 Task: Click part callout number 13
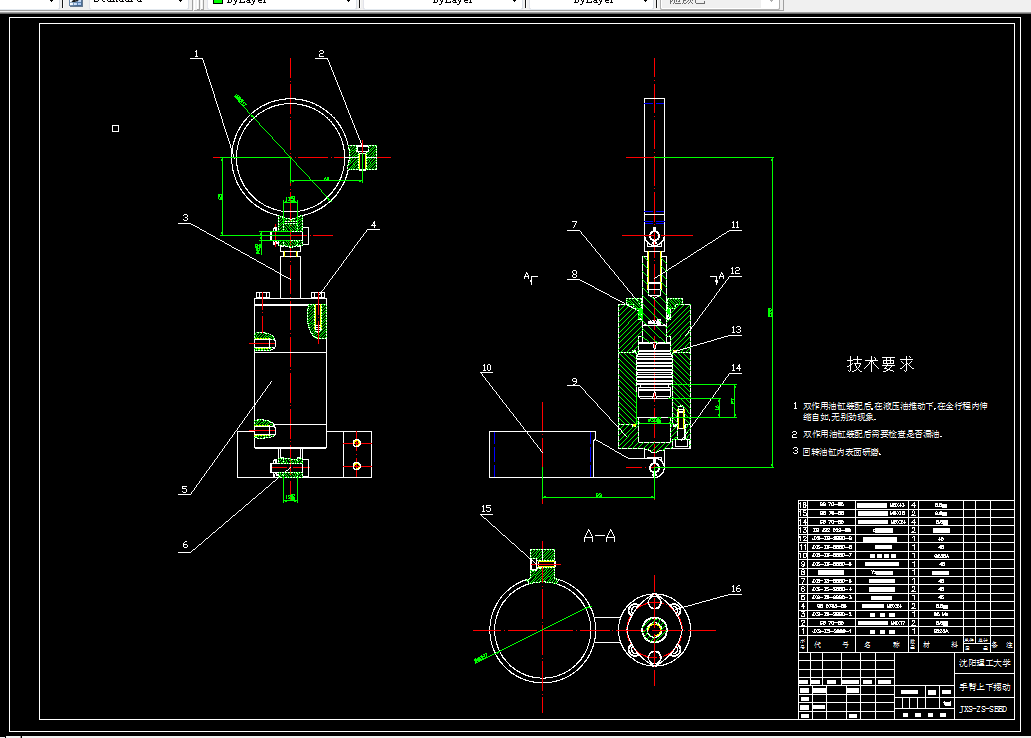click(736, 330)
